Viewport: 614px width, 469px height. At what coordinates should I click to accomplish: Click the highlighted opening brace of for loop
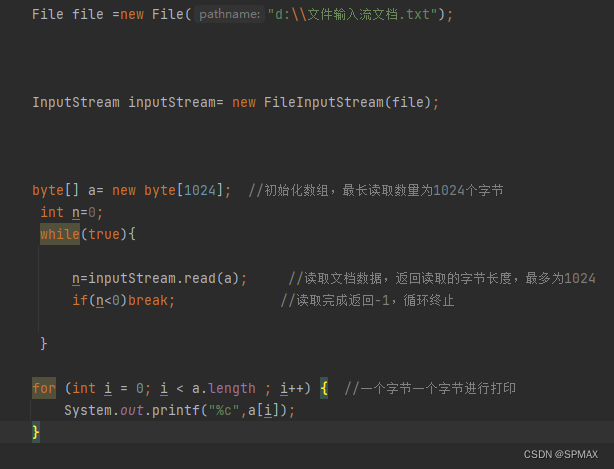click(324, 388)
